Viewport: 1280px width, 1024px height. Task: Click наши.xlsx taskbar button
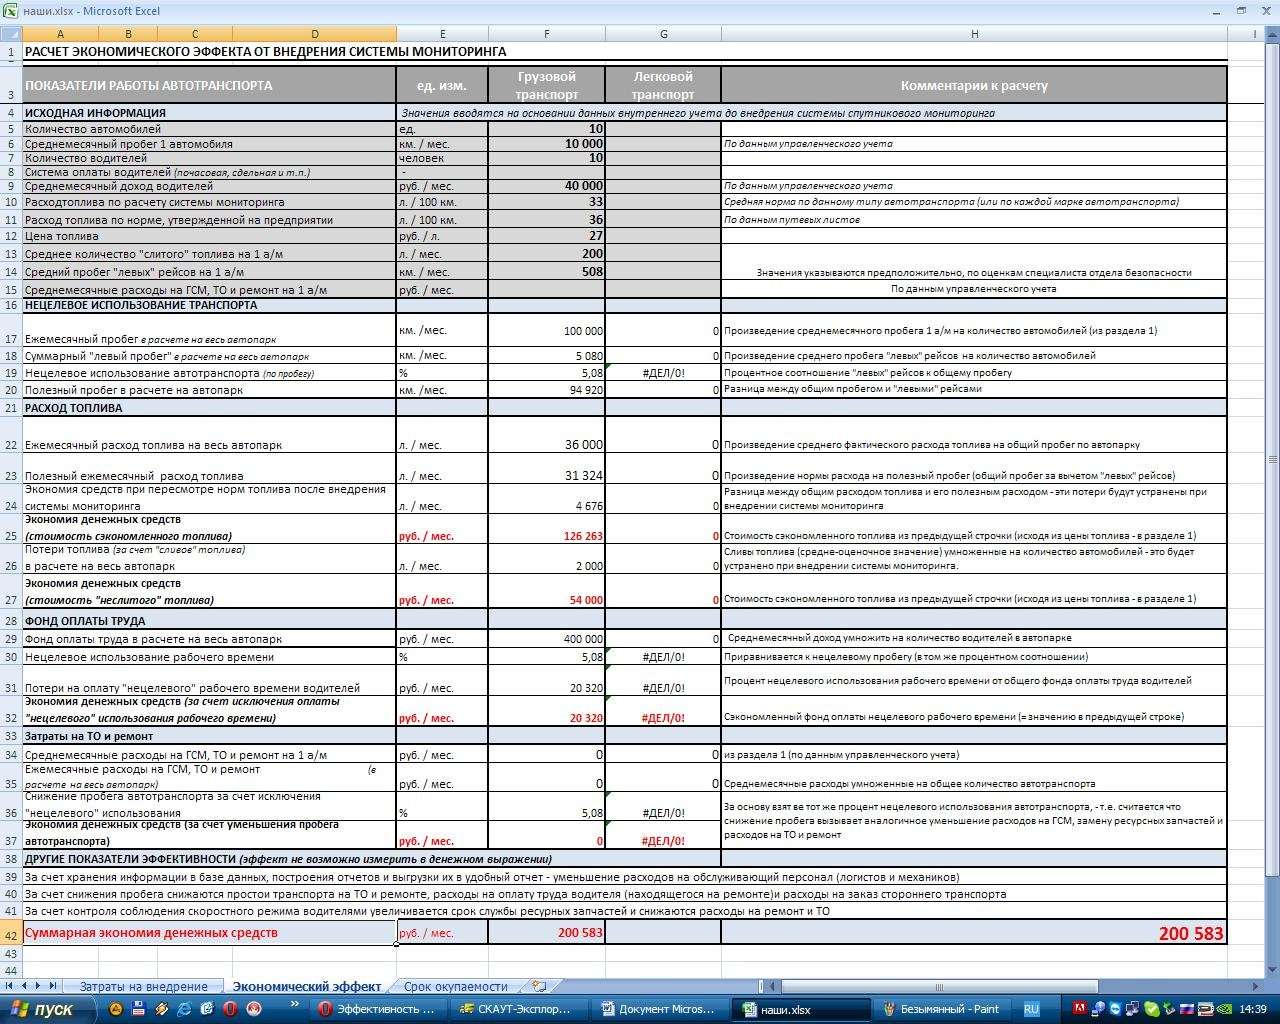click(800, 1009)
